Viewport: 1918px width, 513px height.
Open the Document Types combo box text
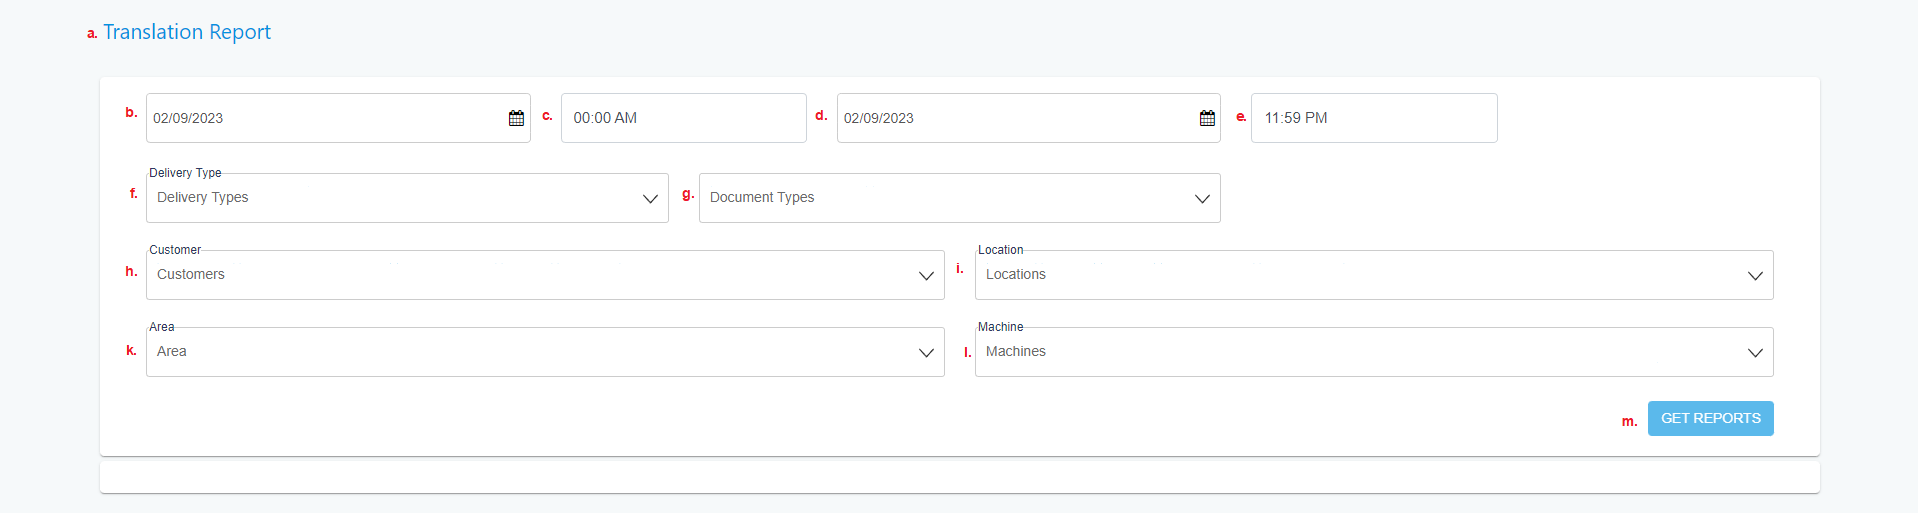pyautogui.click(x=762, y=197)
